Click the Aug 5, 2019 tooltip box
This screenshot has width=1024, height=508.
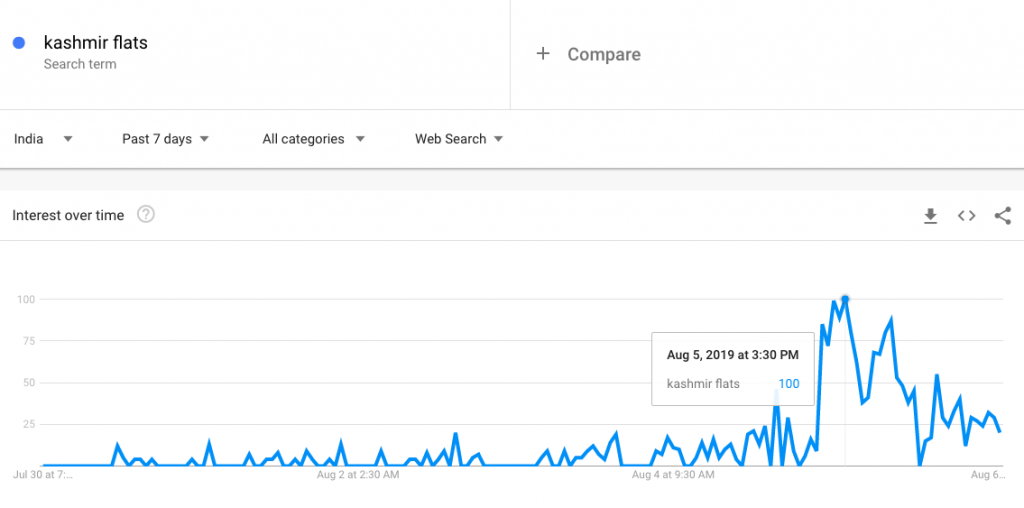[x=733, y=369]
